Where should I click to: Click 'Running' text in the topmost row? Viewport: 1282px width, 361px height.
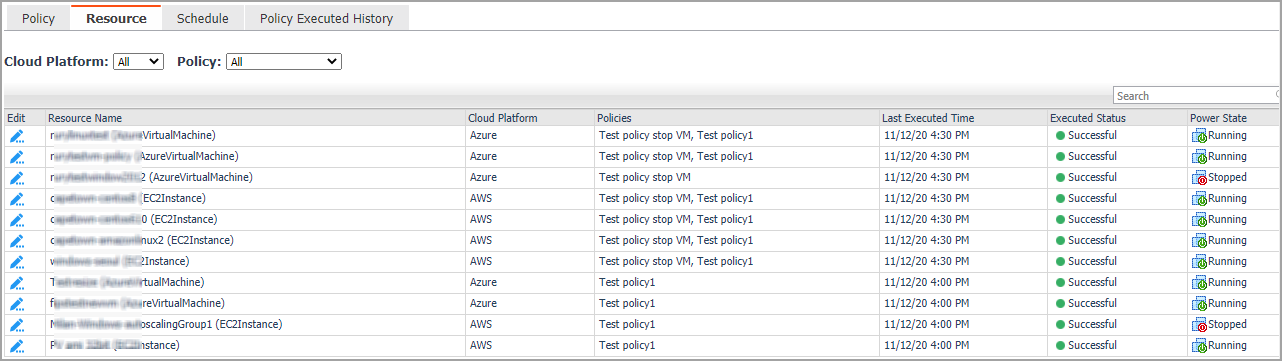pyautogui.click(x=1228, y=136)
